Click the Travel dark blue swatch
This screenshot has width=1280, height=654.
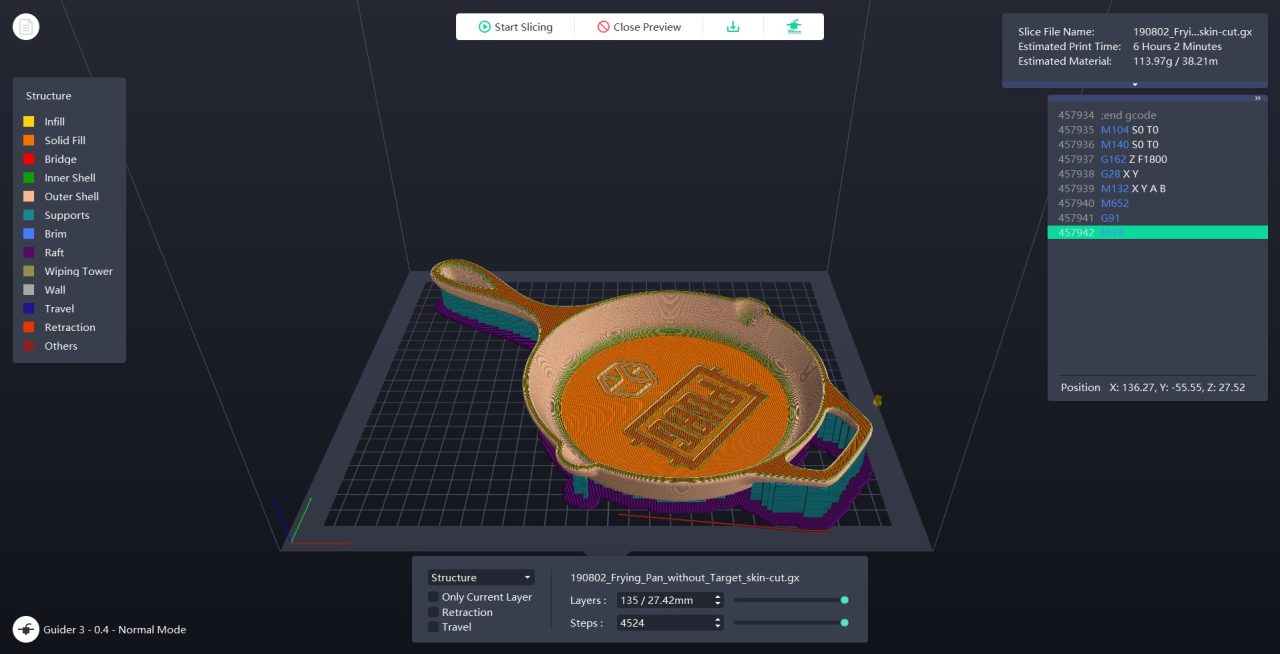pos(28,309)
